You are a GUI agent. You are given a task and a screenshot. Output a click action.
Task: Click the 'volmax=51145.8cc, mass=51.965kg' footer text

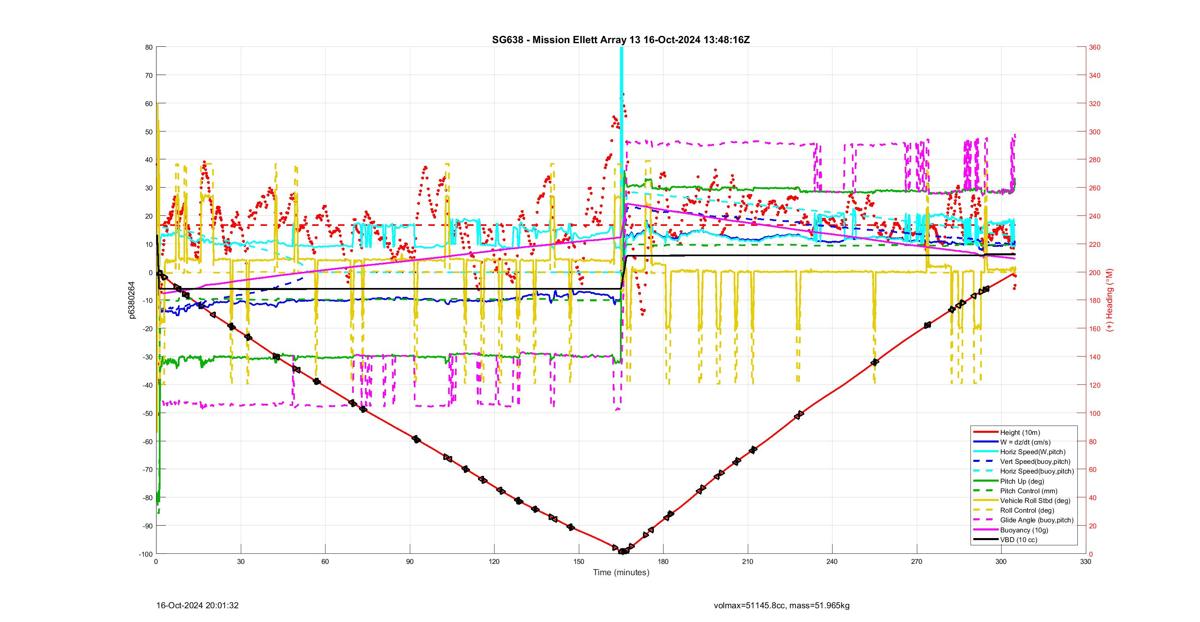pyautogui.click(x=781, y=605)
